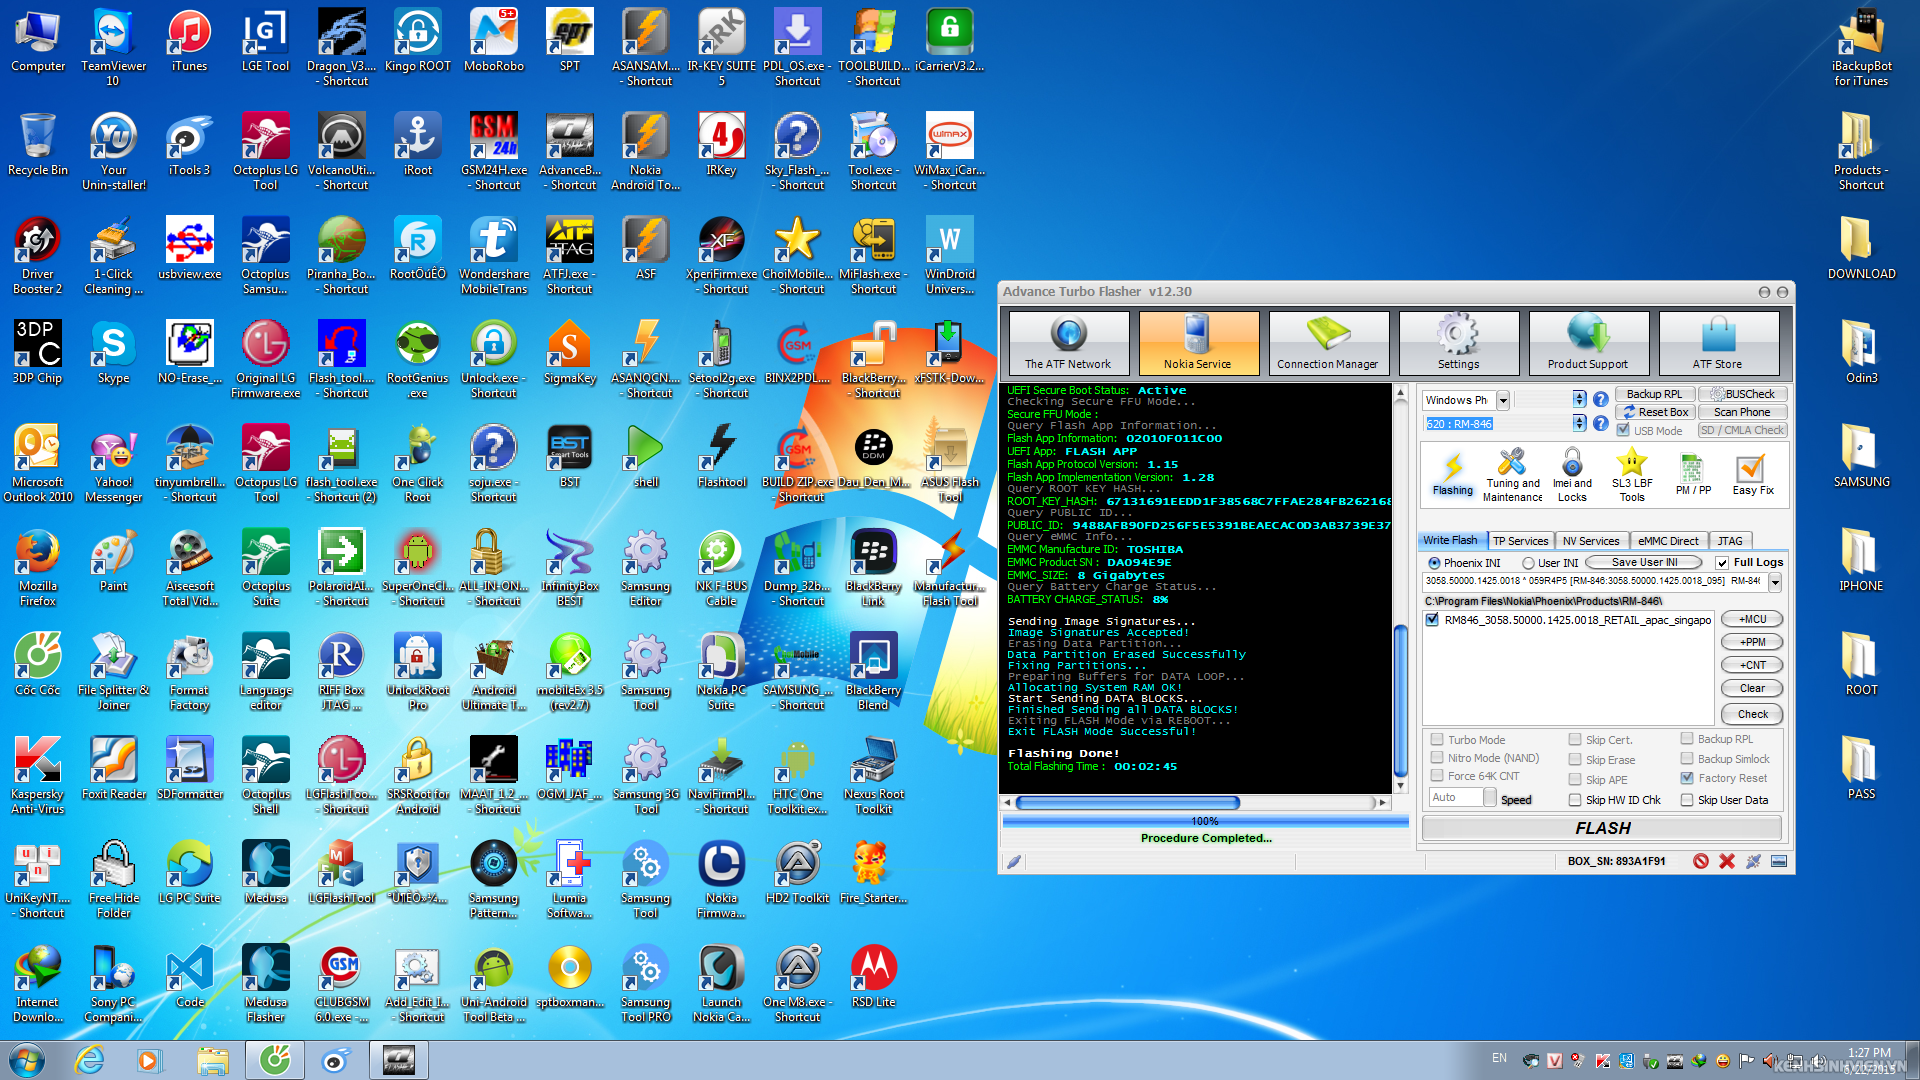Toggle the Turbo Mode checkbox
Viewport: 1920px width, 1080px height.
[x=1437, y=740]
